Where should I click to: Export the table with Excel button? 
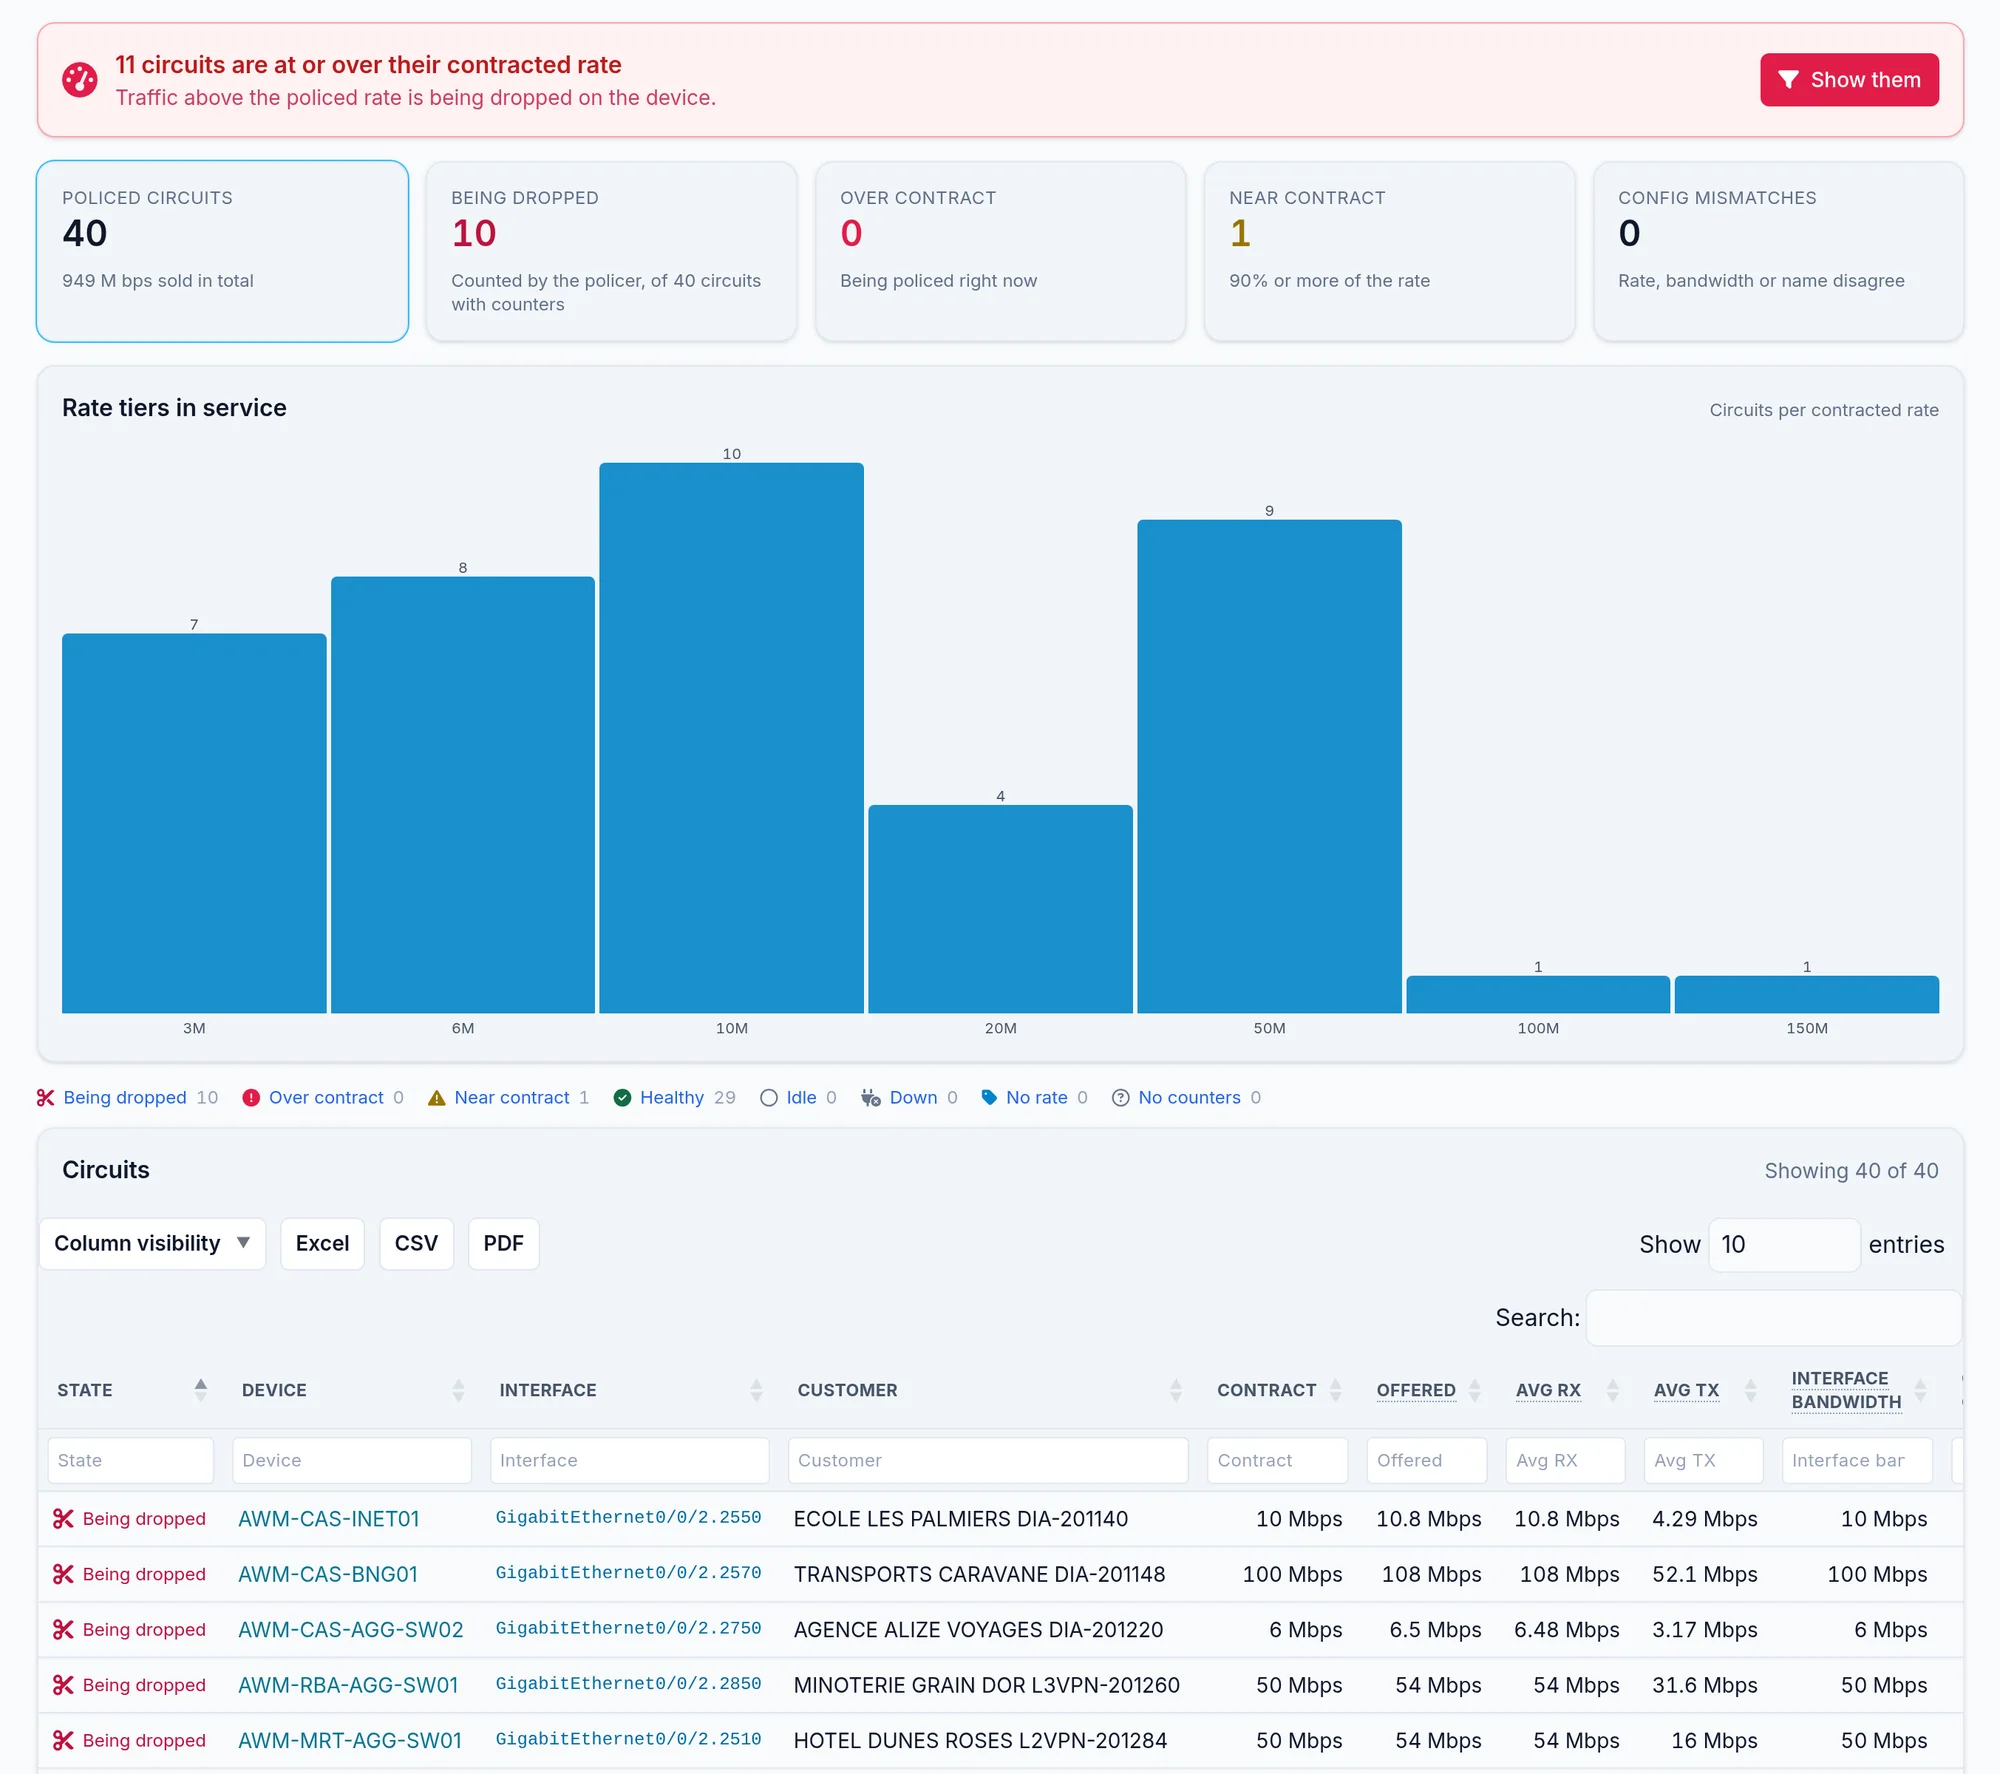pyautogui.click(x=322, y=1244)
